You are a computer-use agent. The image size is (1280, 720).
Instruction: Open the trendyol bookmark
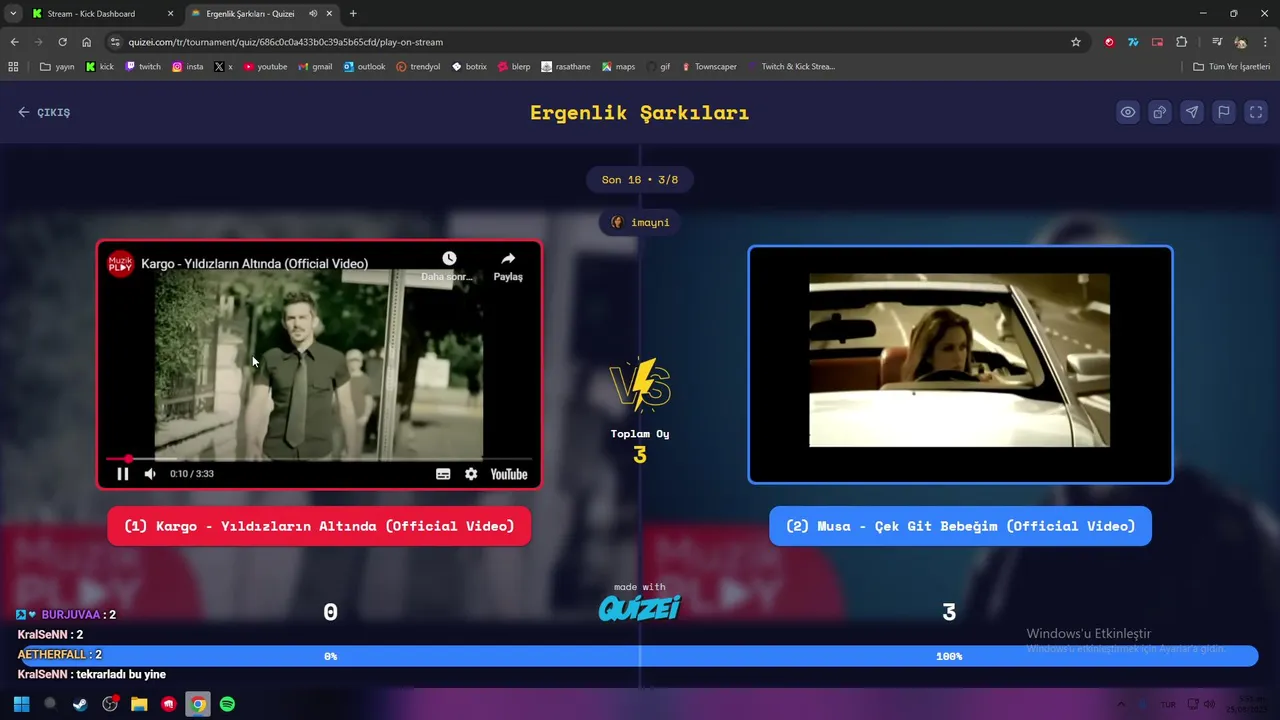tap(418, 67)
